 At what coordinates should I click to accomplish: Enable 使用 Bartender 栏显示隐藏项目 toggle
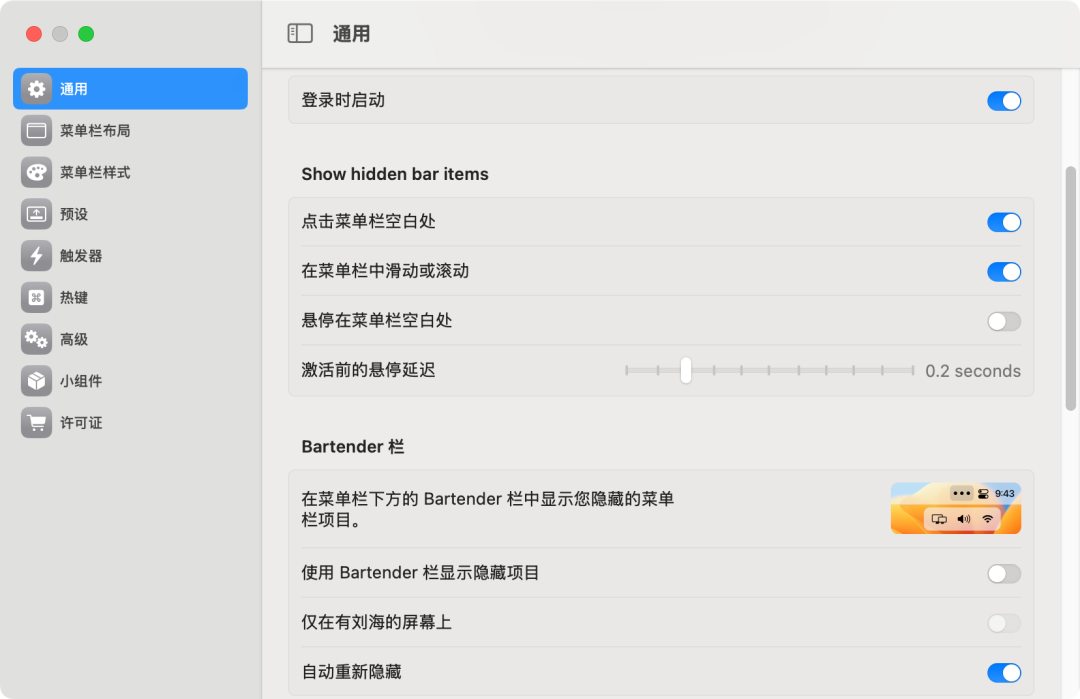(x=1004, y=573)
